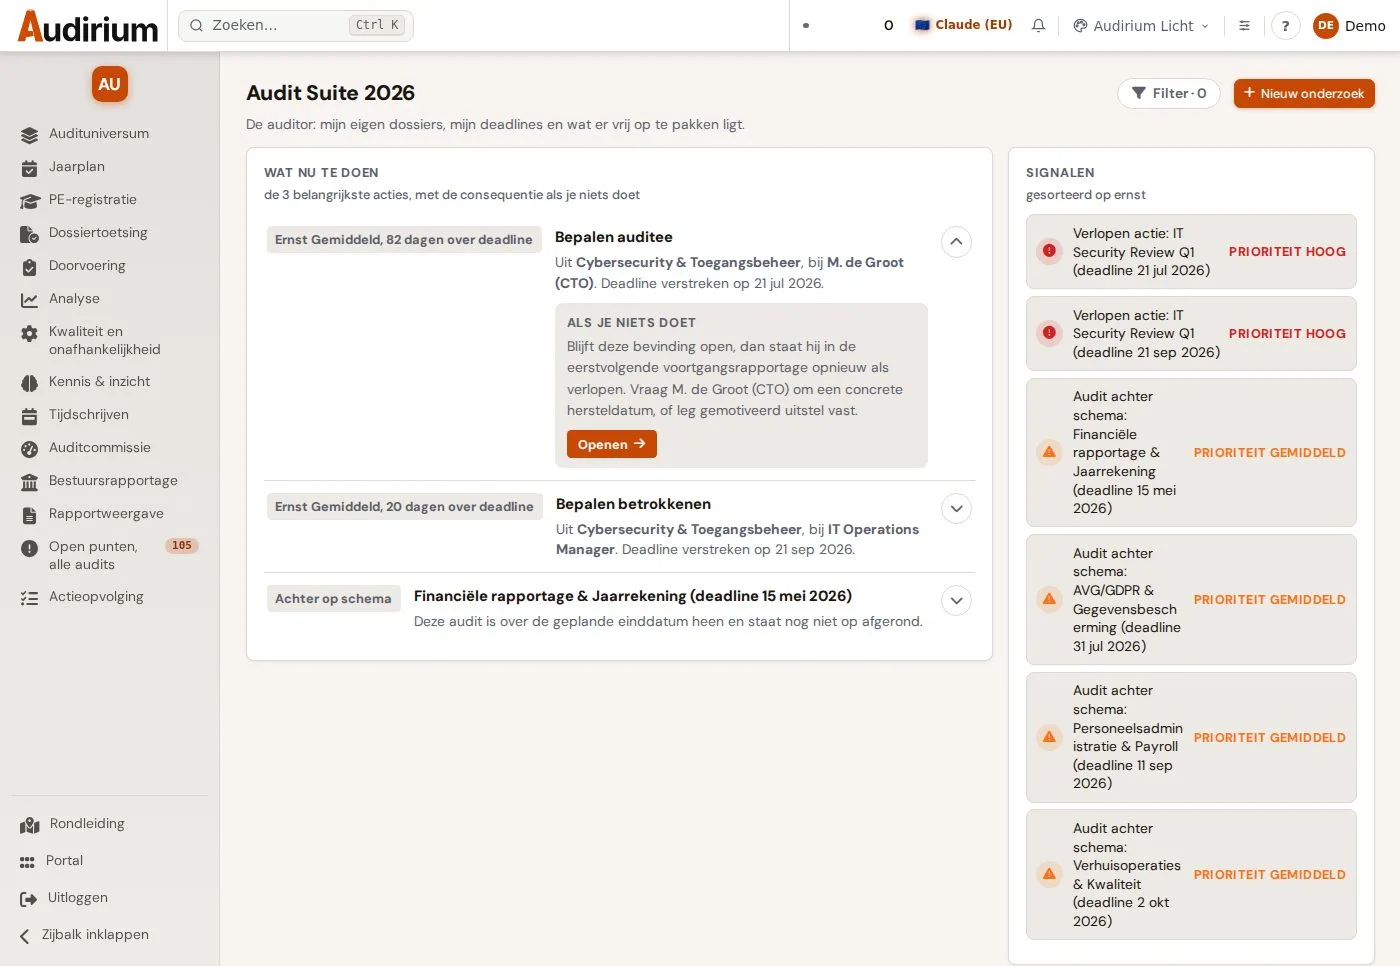This screenshot has width=1400, height=966.
Task: Expand the Financiële rapportage & Jaarrekening action
Action: pyautogui.click(x=956, y=601)
